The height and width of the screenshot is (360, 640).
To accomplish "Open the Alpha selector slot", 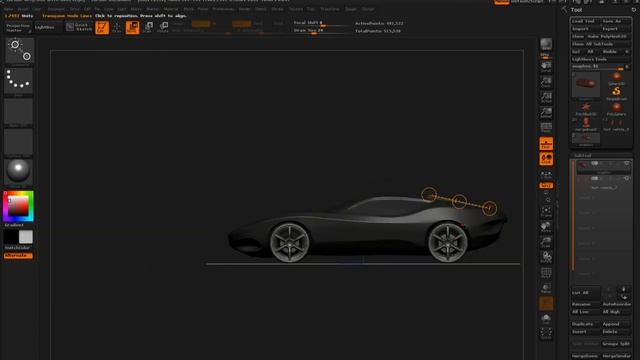I will pos(19,111).
